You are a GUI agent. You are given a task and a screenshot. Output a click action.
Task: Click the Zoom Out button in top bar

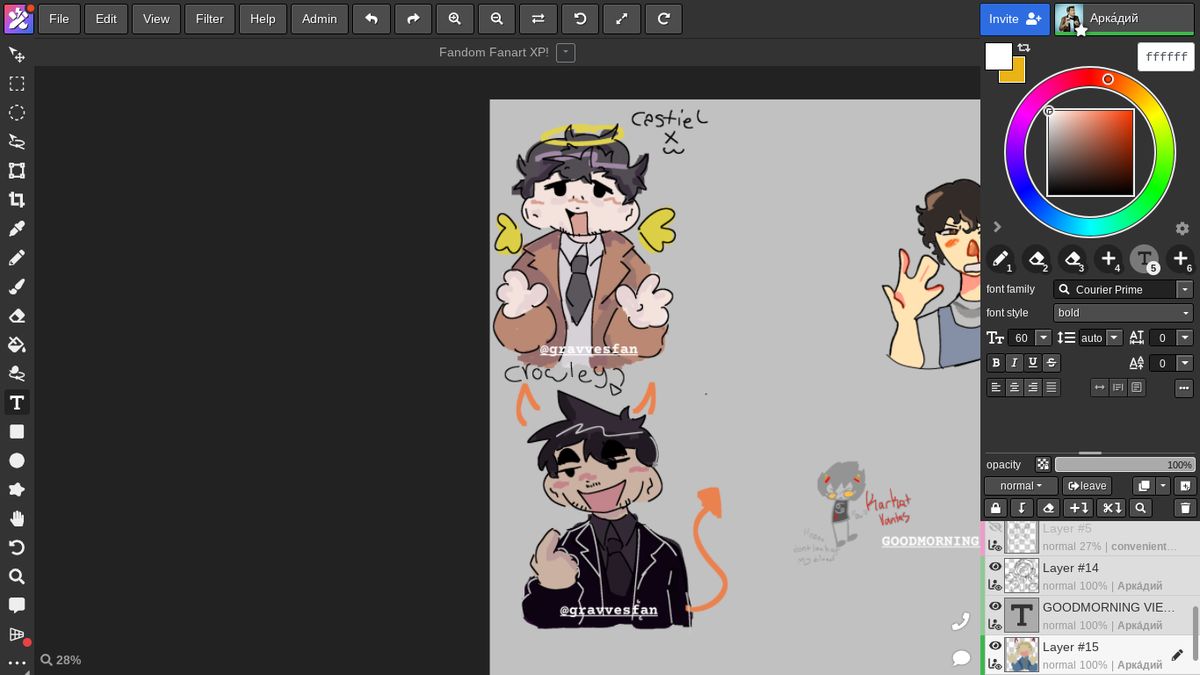click(497, 18)
